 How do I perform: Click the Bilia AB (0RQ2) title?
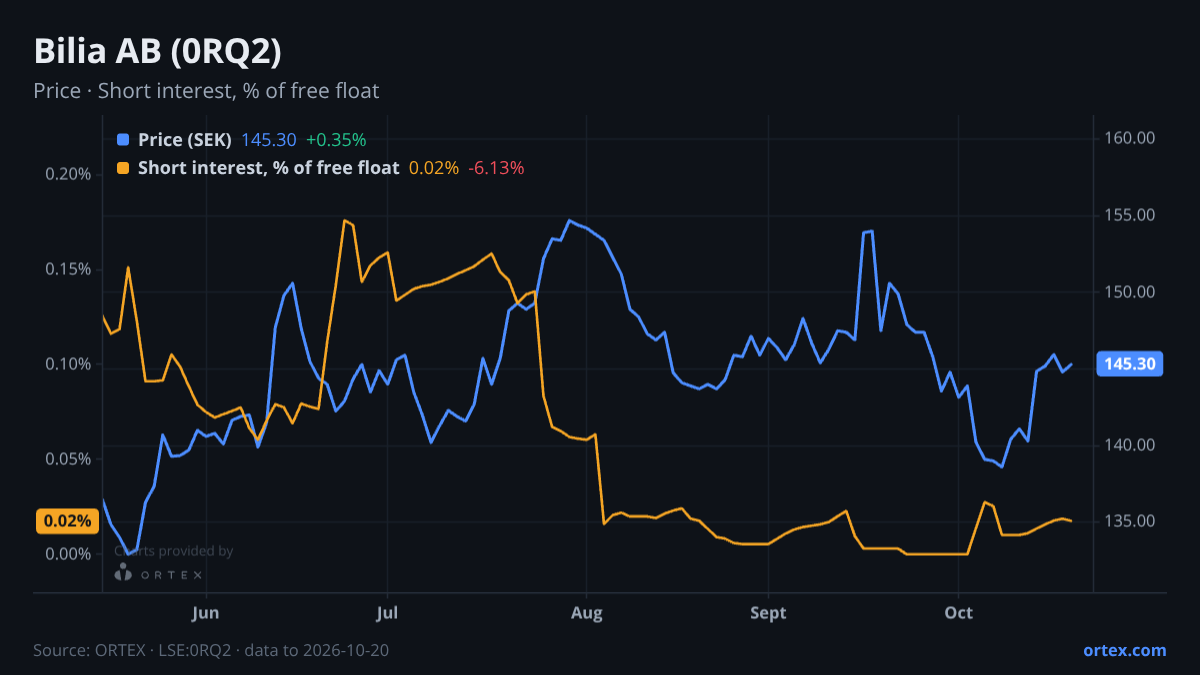[x=158, y=52]
